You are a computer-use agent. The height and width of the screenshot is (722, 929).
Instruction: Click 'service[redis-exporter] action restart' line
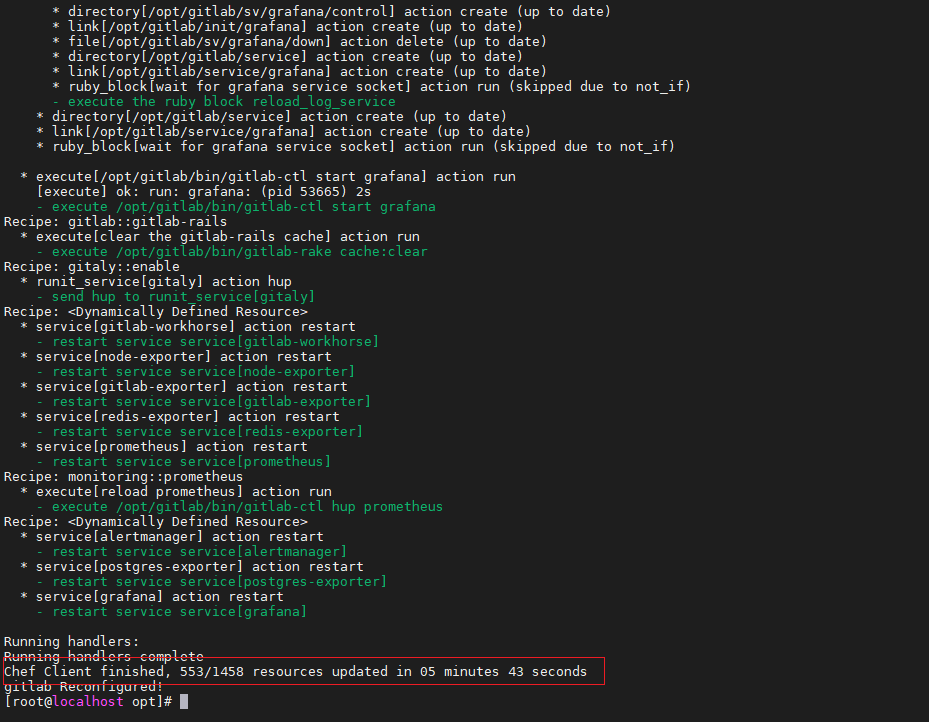tap(180, 416)
